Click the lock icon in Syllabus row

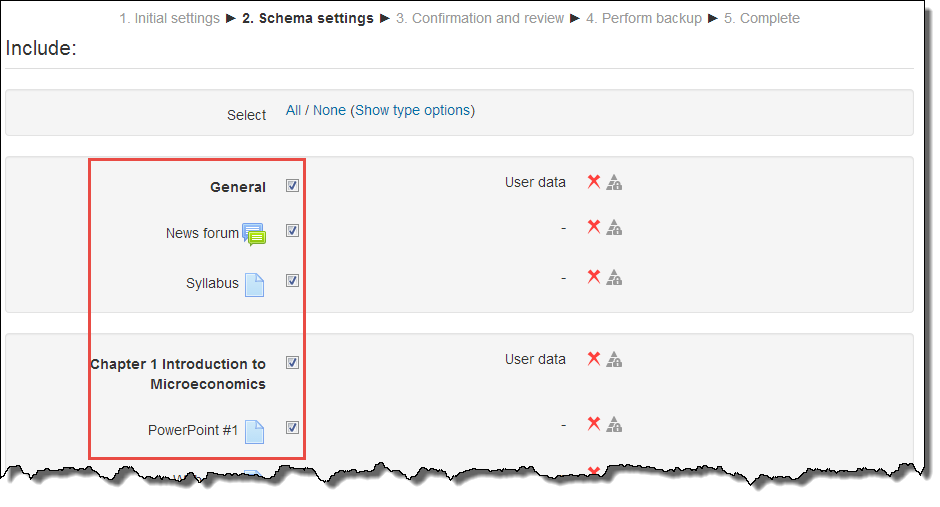615,277
